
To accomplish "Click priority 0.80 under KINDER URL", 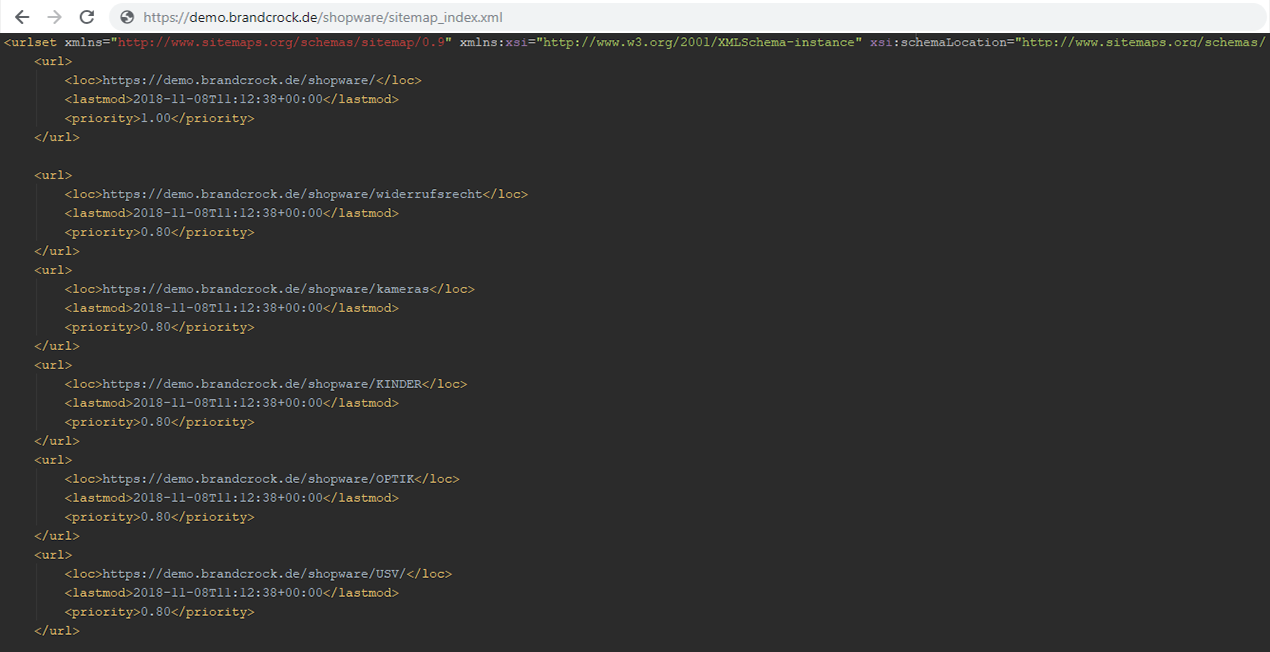I will coord(157,422).
